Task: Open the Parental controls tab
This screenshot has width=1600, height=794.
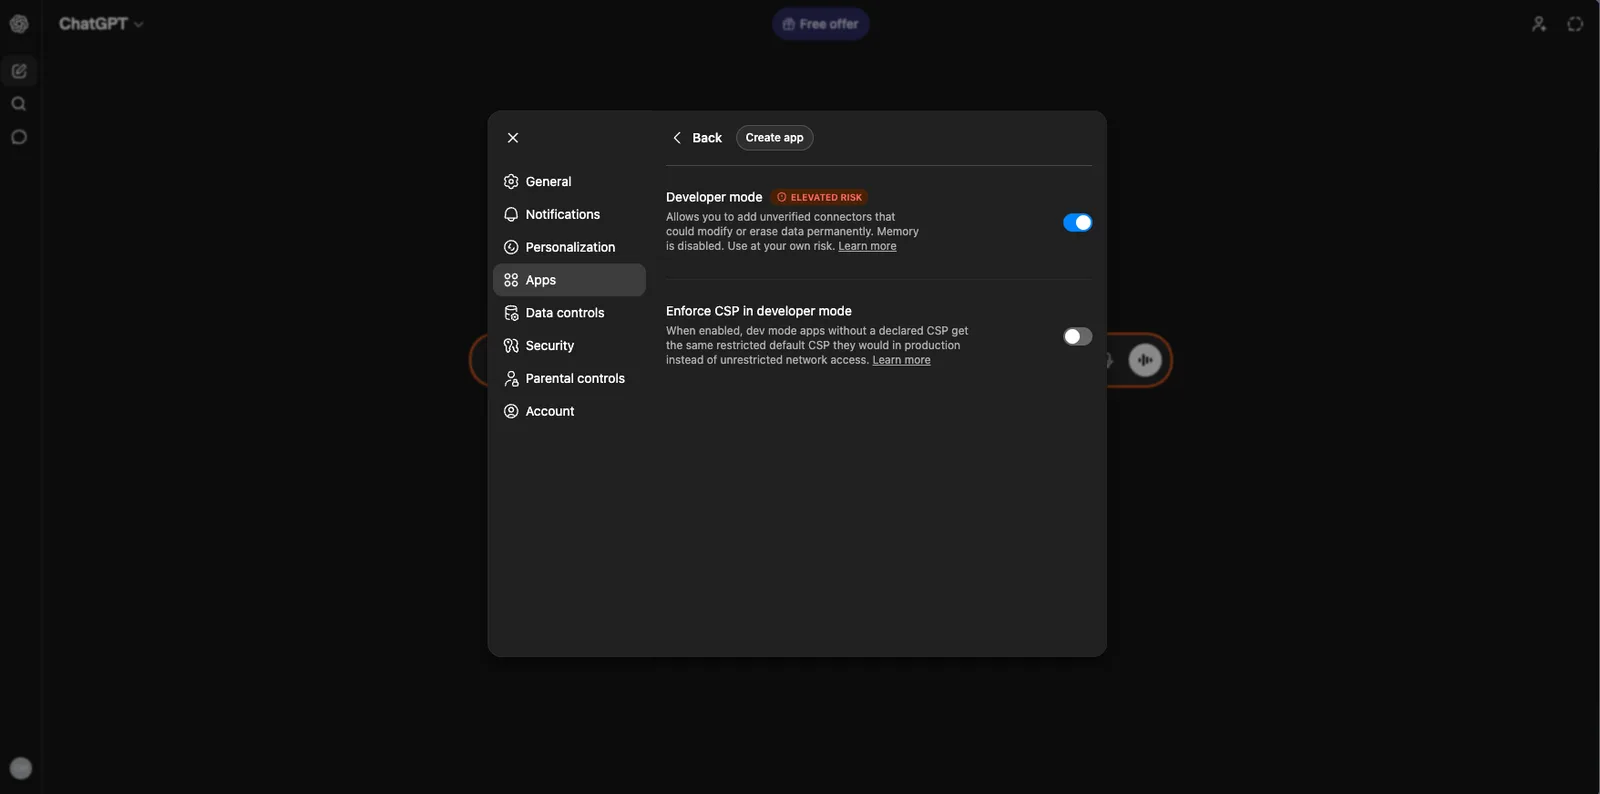Action: (x=569, y=379)
